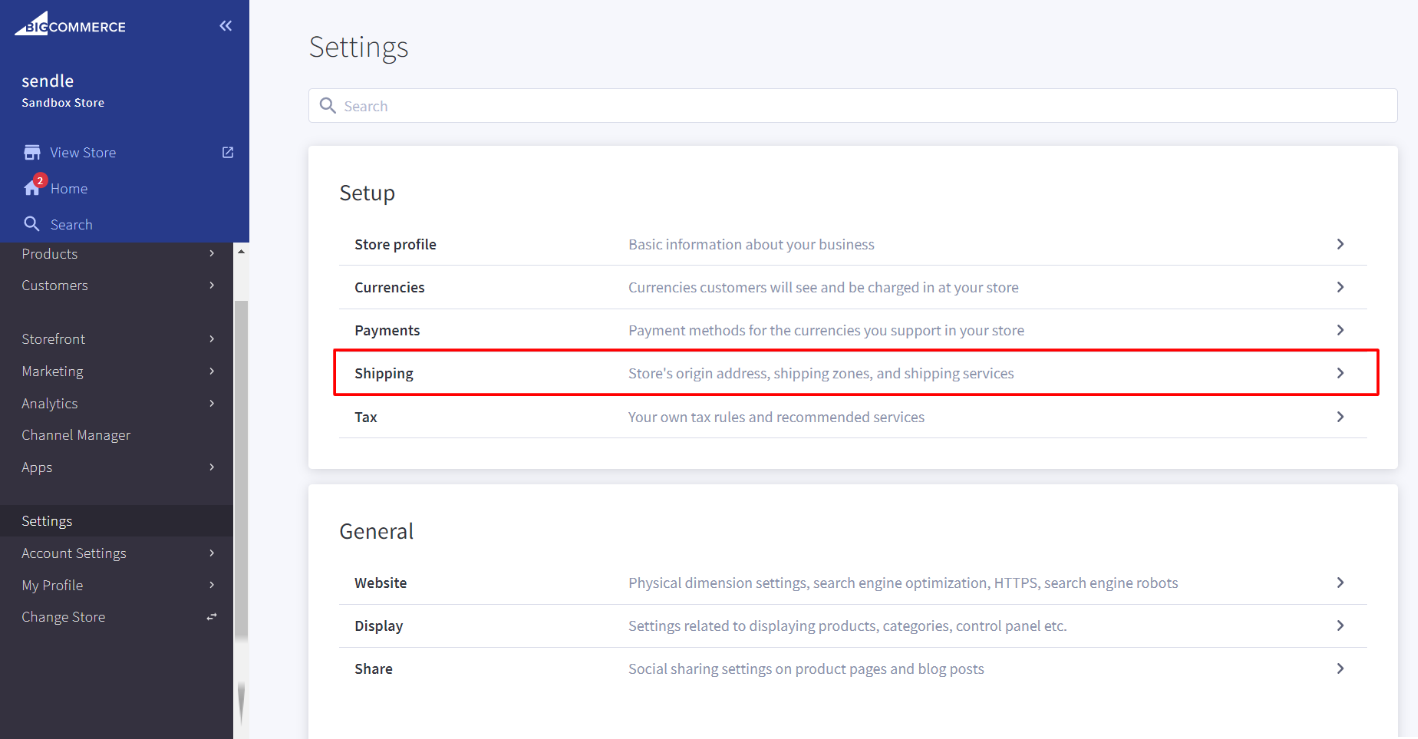This screenshot has width=1418, height=739.
Task: Click the external-link icon next to View Store
Action: pos(227,151)
